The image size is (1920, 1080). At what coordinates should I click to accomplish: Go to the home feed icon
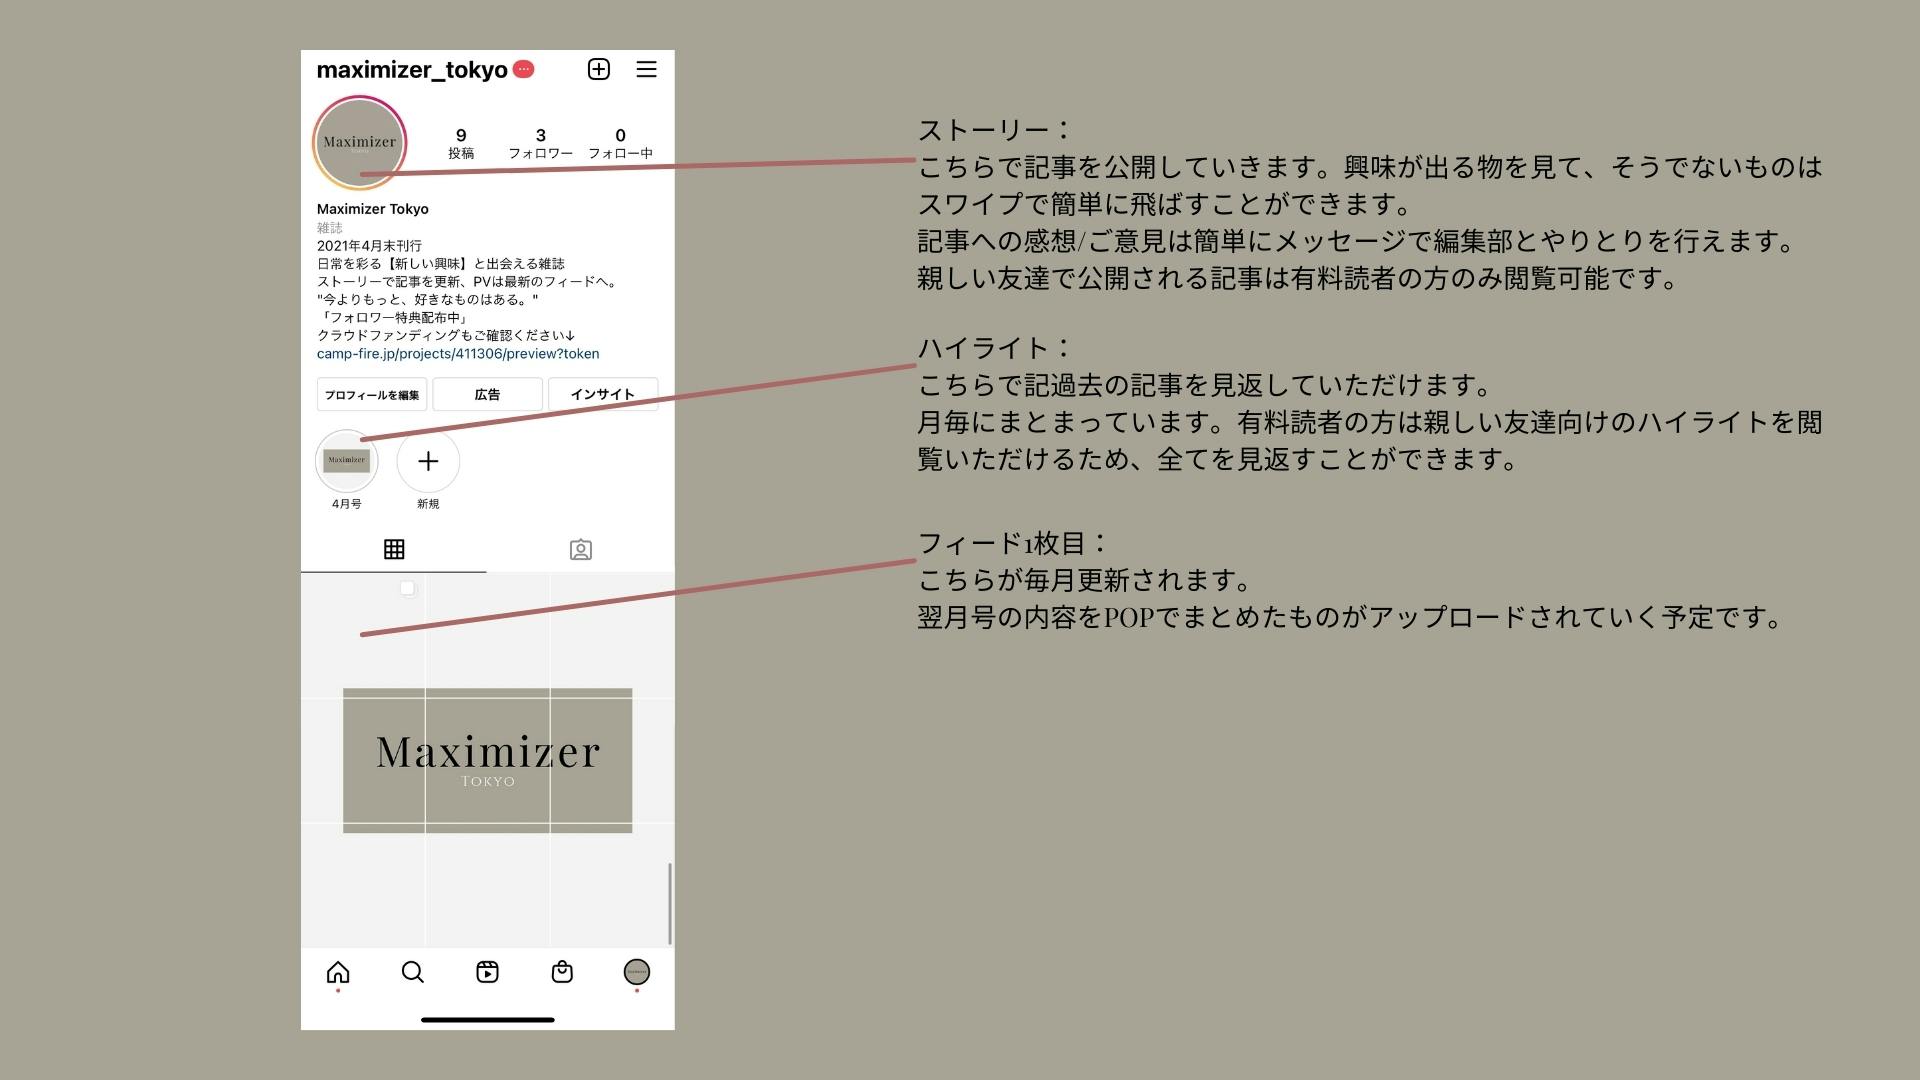click(x=338, y=972)
